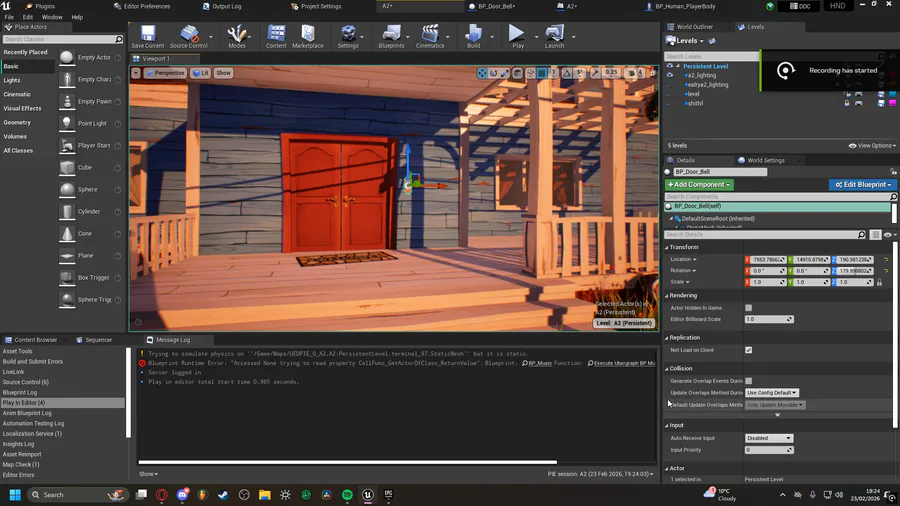Uncheck Net Load on Client
Screen dimensions: 900x506
click(x=748, y=350)
